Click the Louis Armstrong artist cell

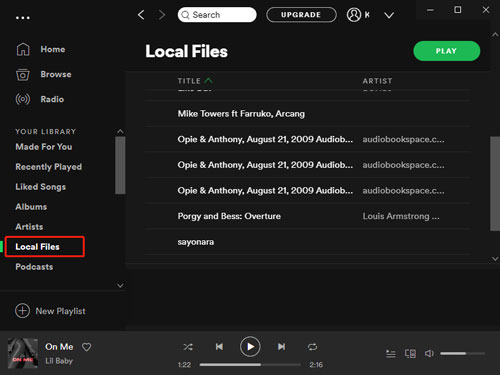(x=401, y=216)
